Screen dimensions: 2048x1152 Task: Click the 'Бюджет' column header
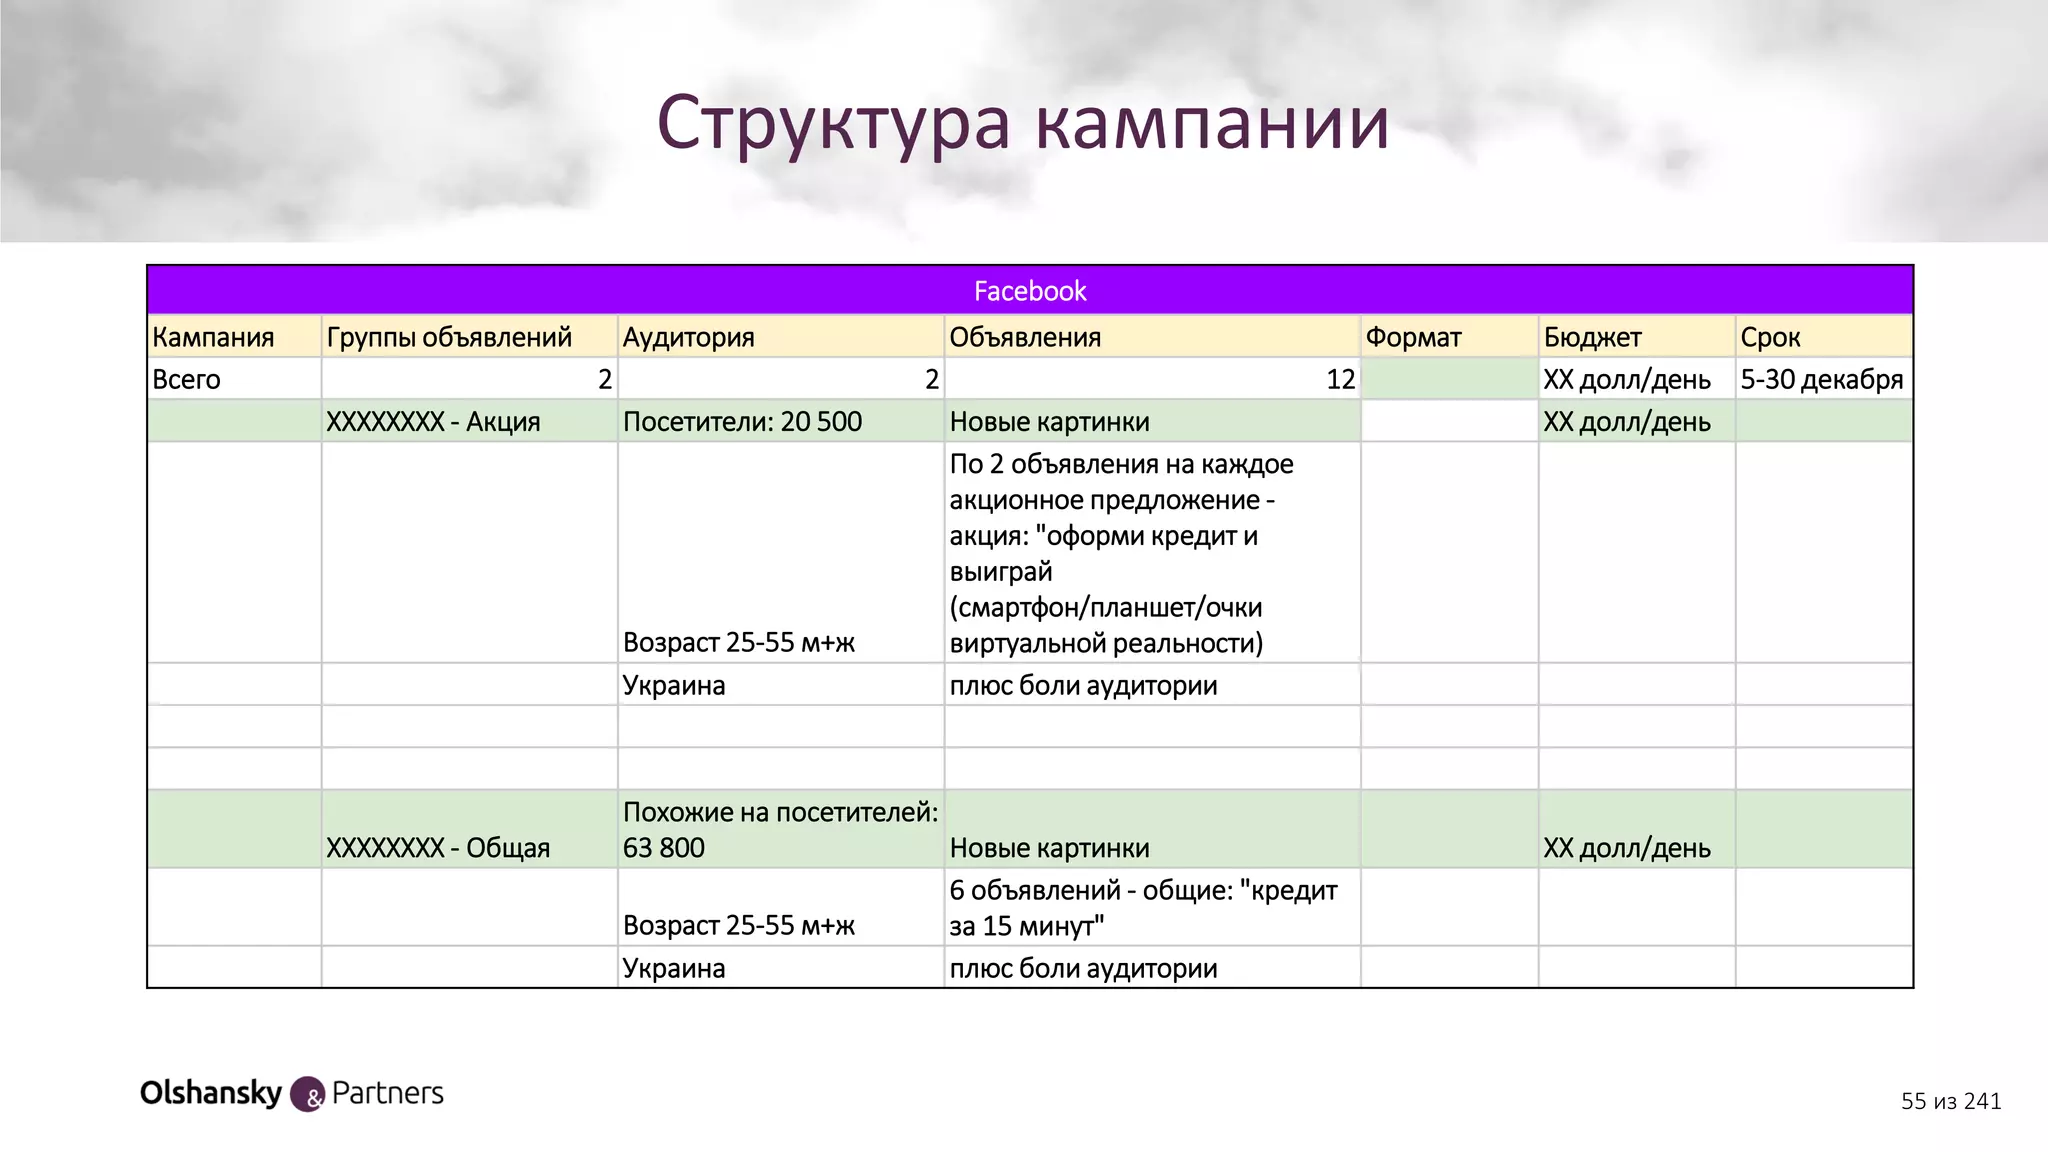[x=1637, y=337]
